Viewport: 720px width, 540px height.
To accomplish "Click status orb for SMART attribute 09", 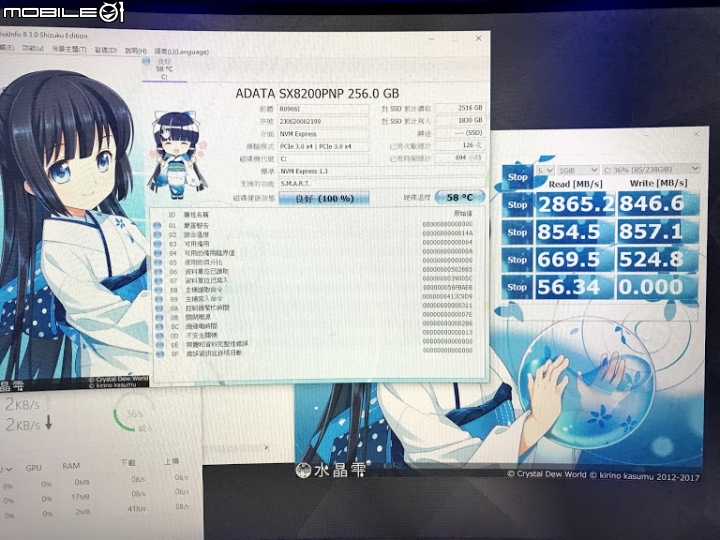I will pos(159,299).
